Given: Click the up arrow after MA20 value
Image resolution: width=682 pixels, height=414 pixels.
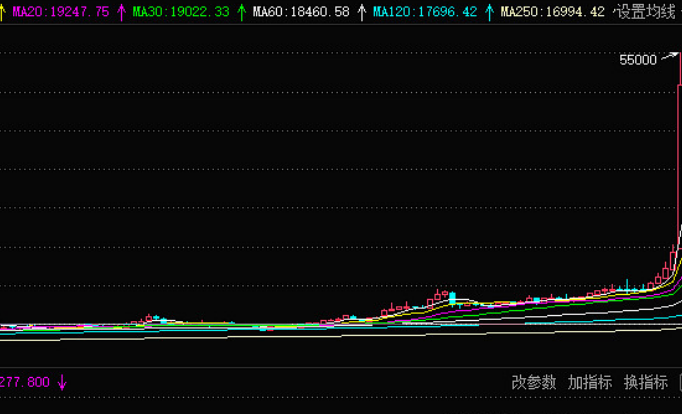Looking at the screenshot, I should point(122,12).
